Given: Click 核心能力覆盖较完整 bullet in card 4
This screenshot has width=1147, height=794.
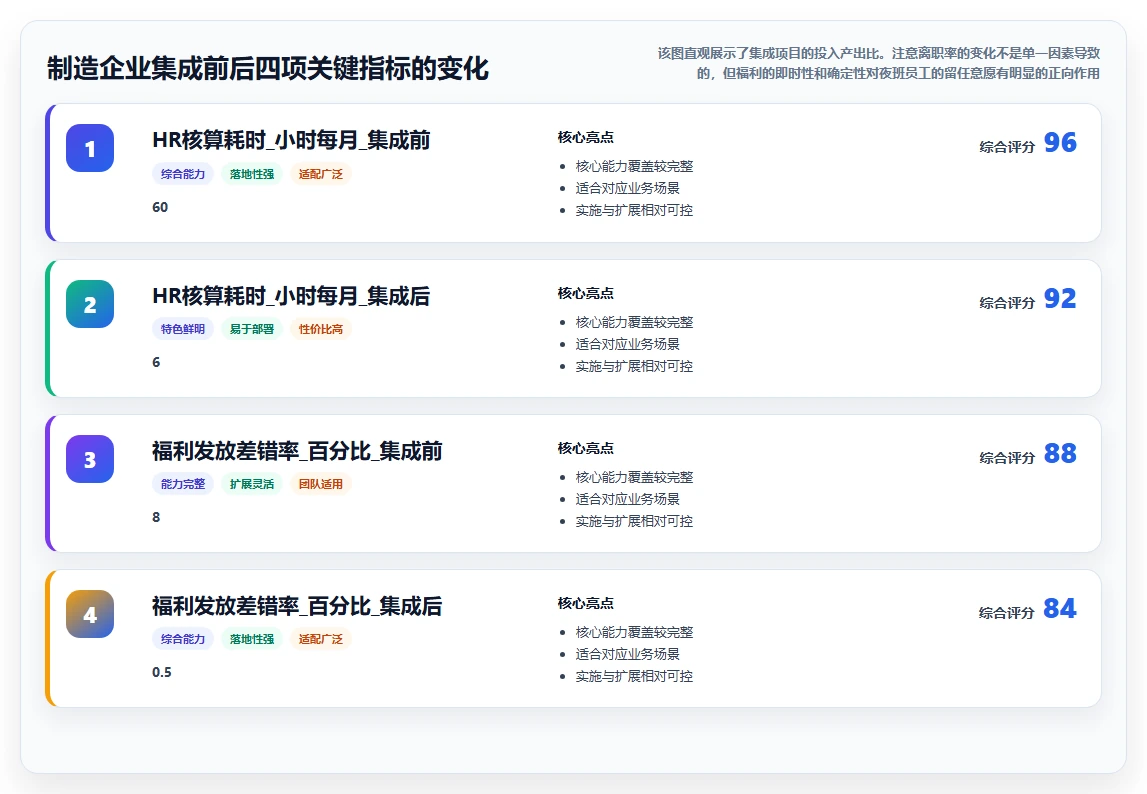Looking at the screenshot, I should click(634, 633).
